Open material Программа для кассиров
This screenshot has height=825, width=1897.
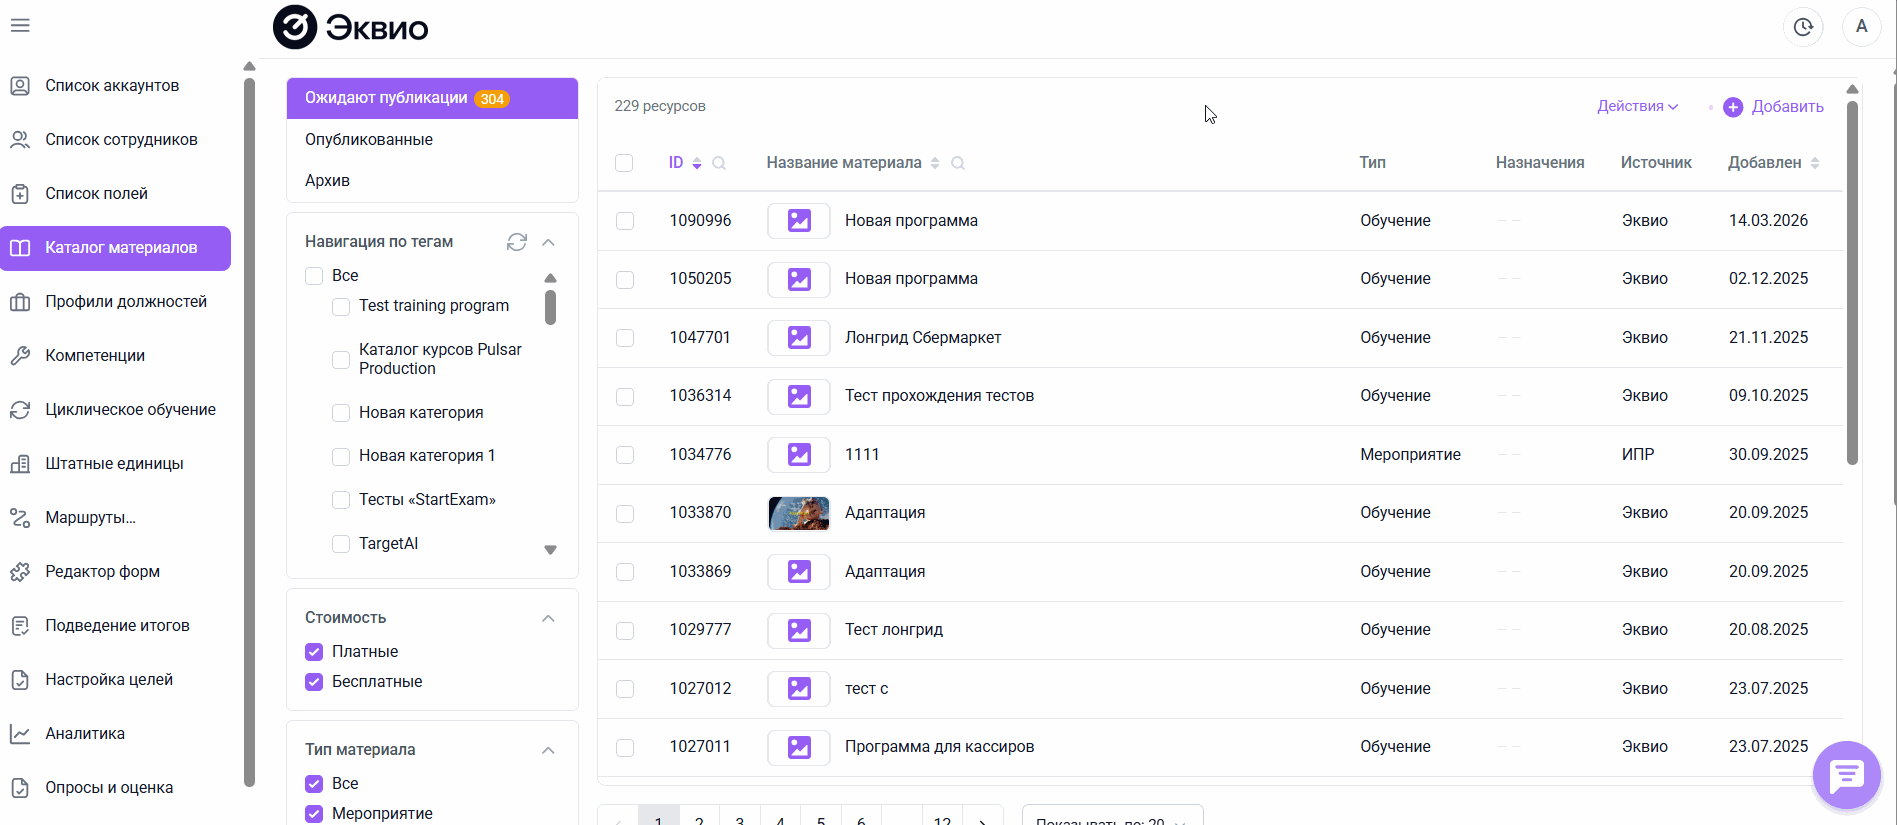[x=939, y=747]
